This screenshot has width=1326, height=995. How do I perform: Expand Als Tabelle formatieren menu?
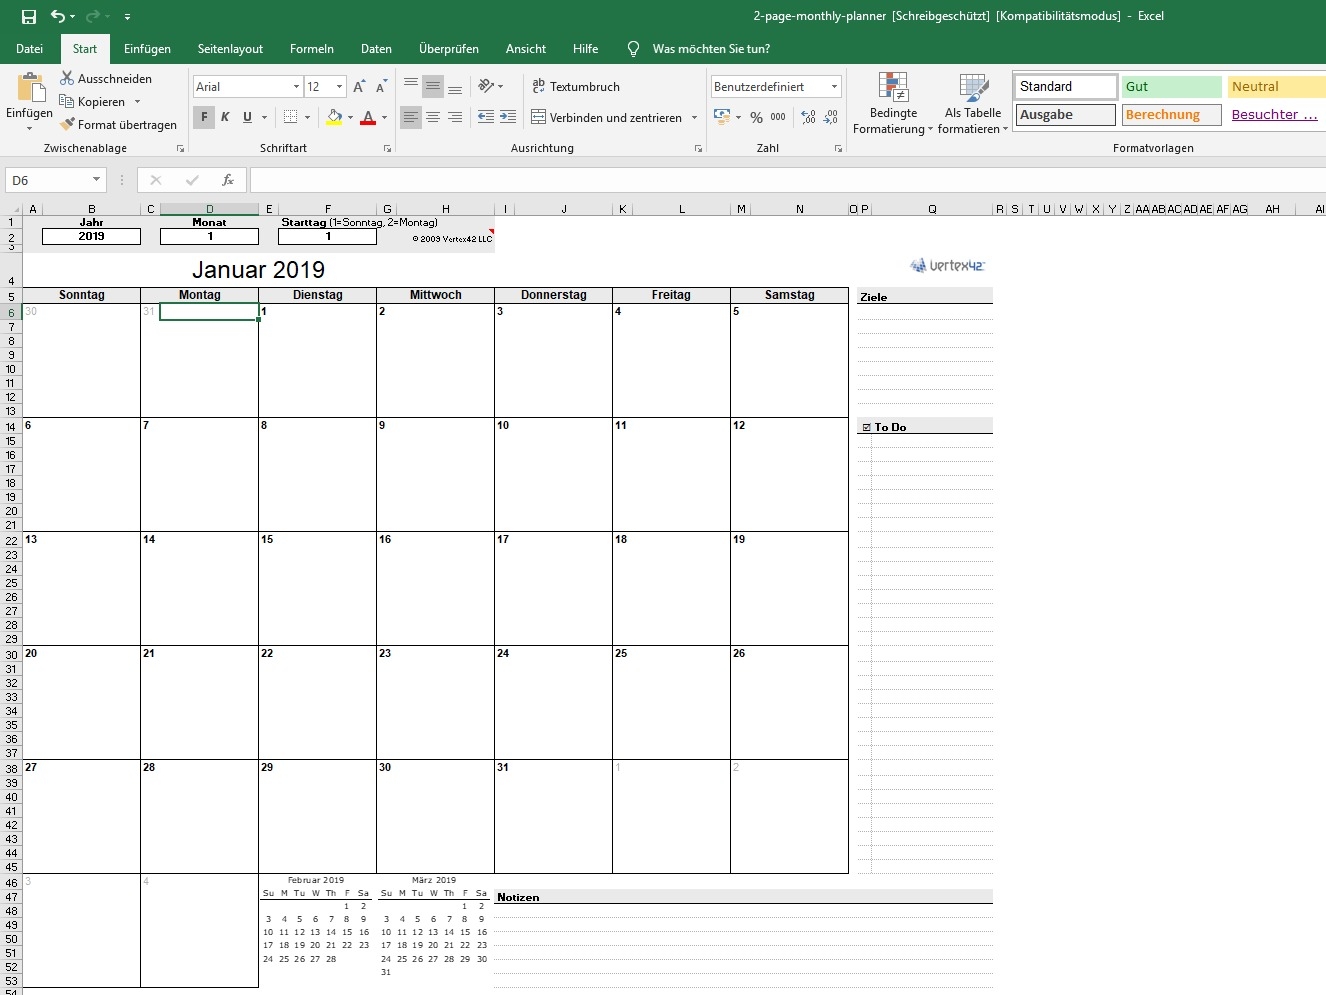(x=973, y=104)
